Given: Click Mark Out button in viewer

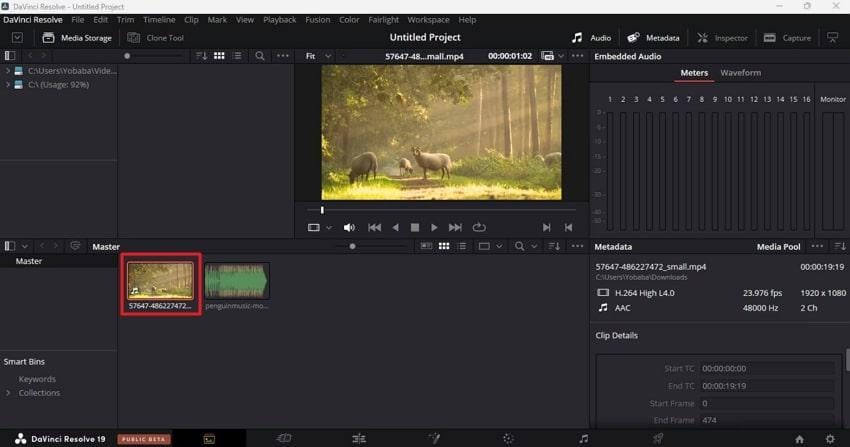Looking at the screenshot, I should 568,228.
